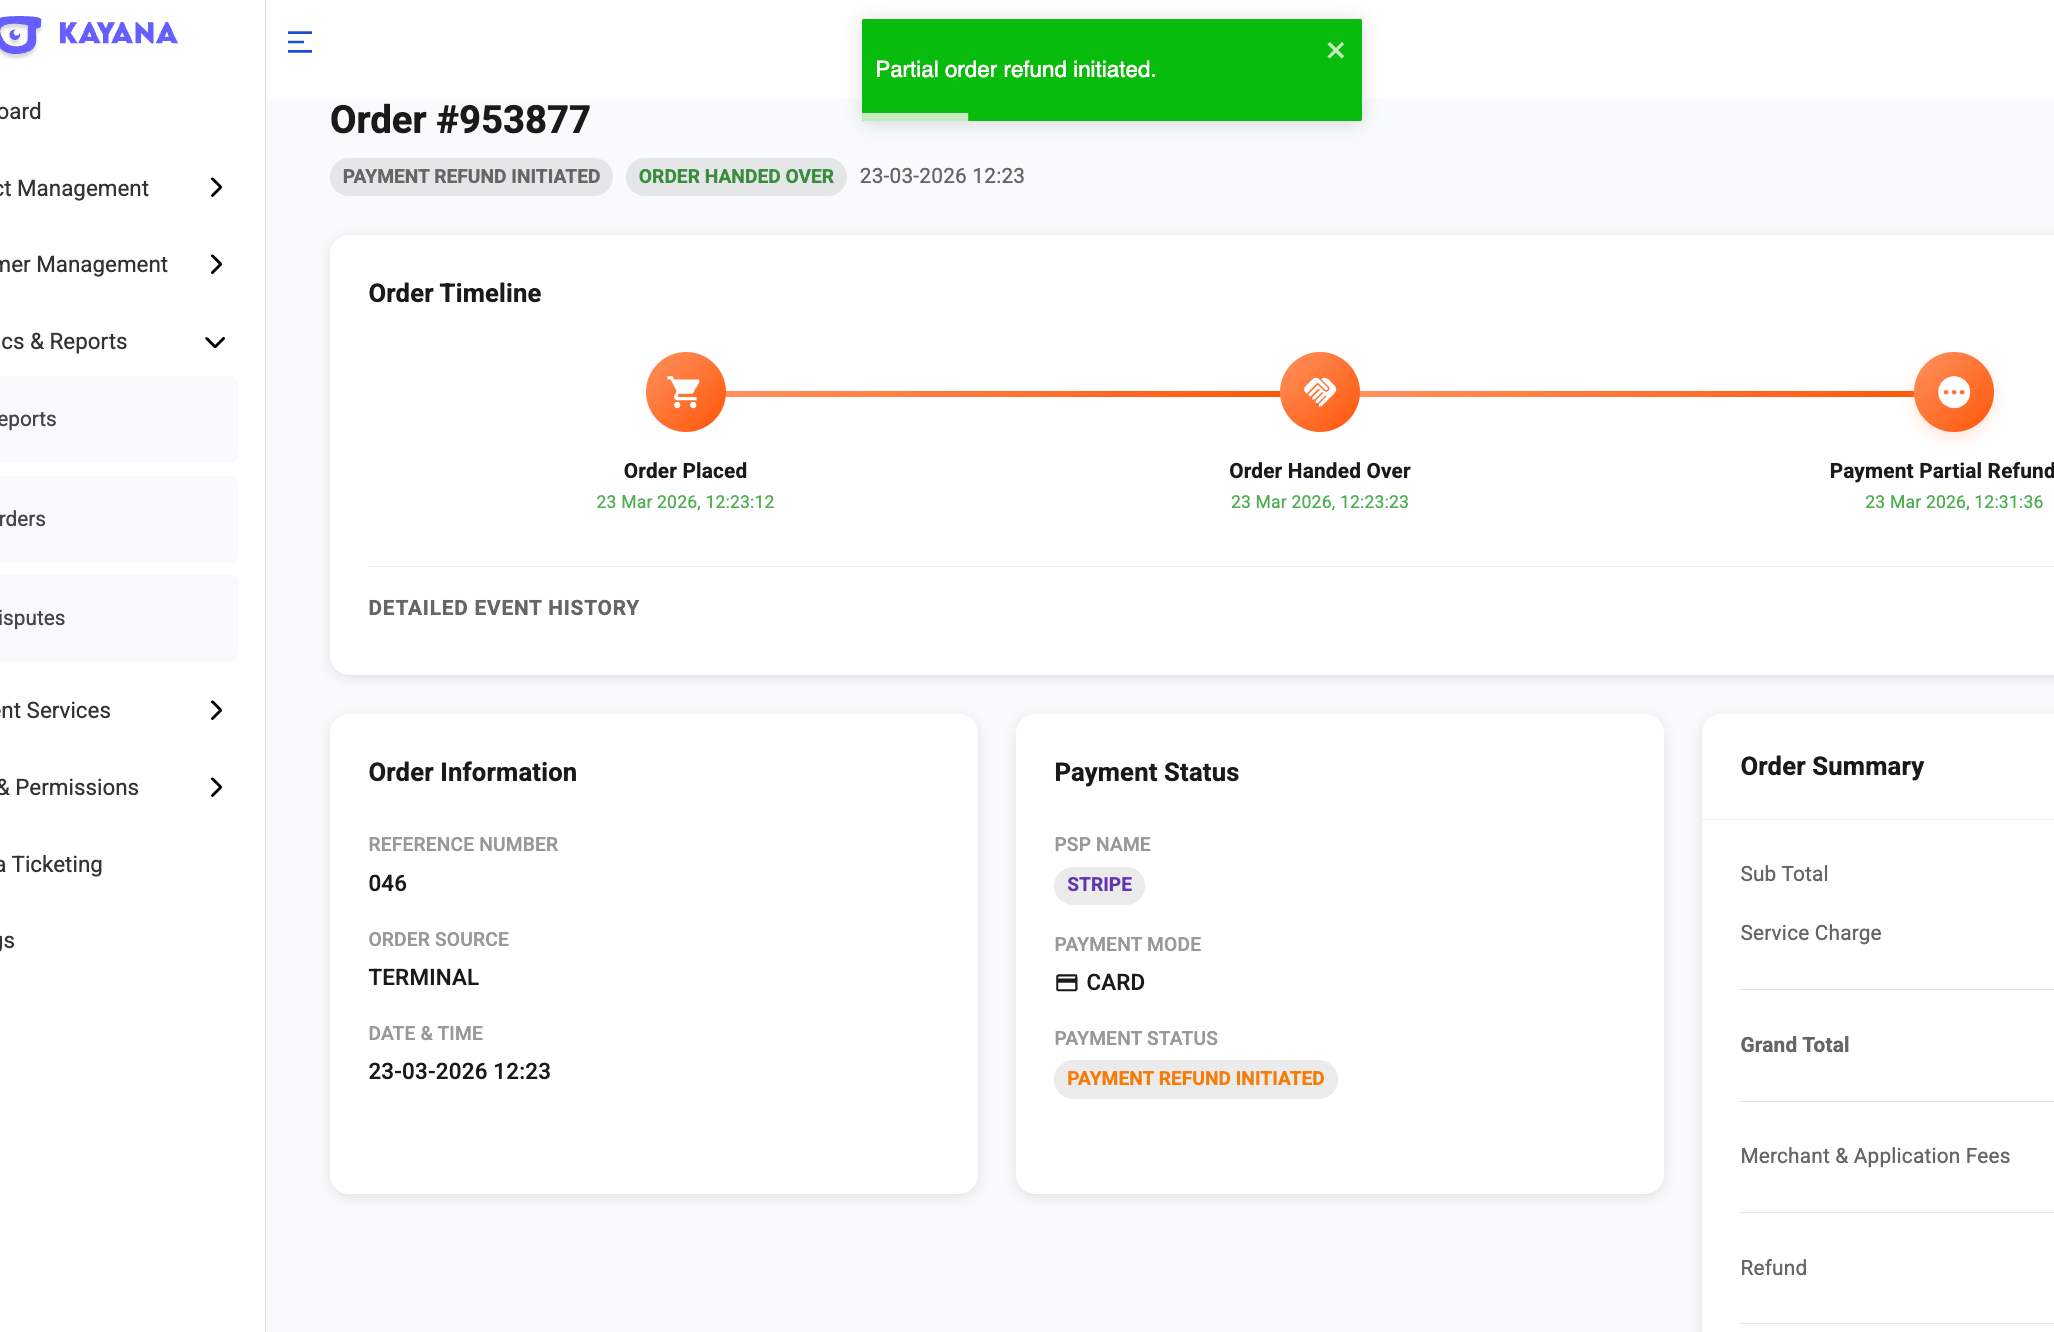Open the Disputes sidebar submenu item

point(119,618)
